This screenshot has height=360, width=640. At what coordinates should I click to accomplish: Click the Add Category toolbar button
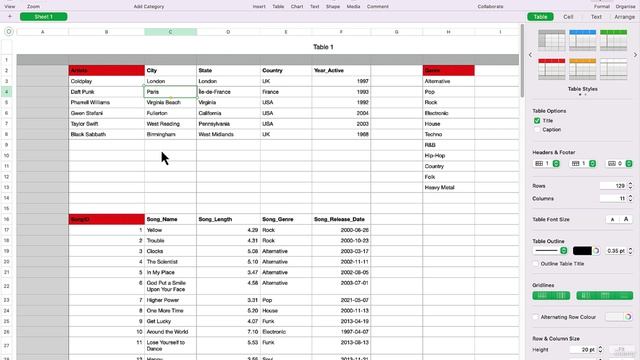click(149, 7)
